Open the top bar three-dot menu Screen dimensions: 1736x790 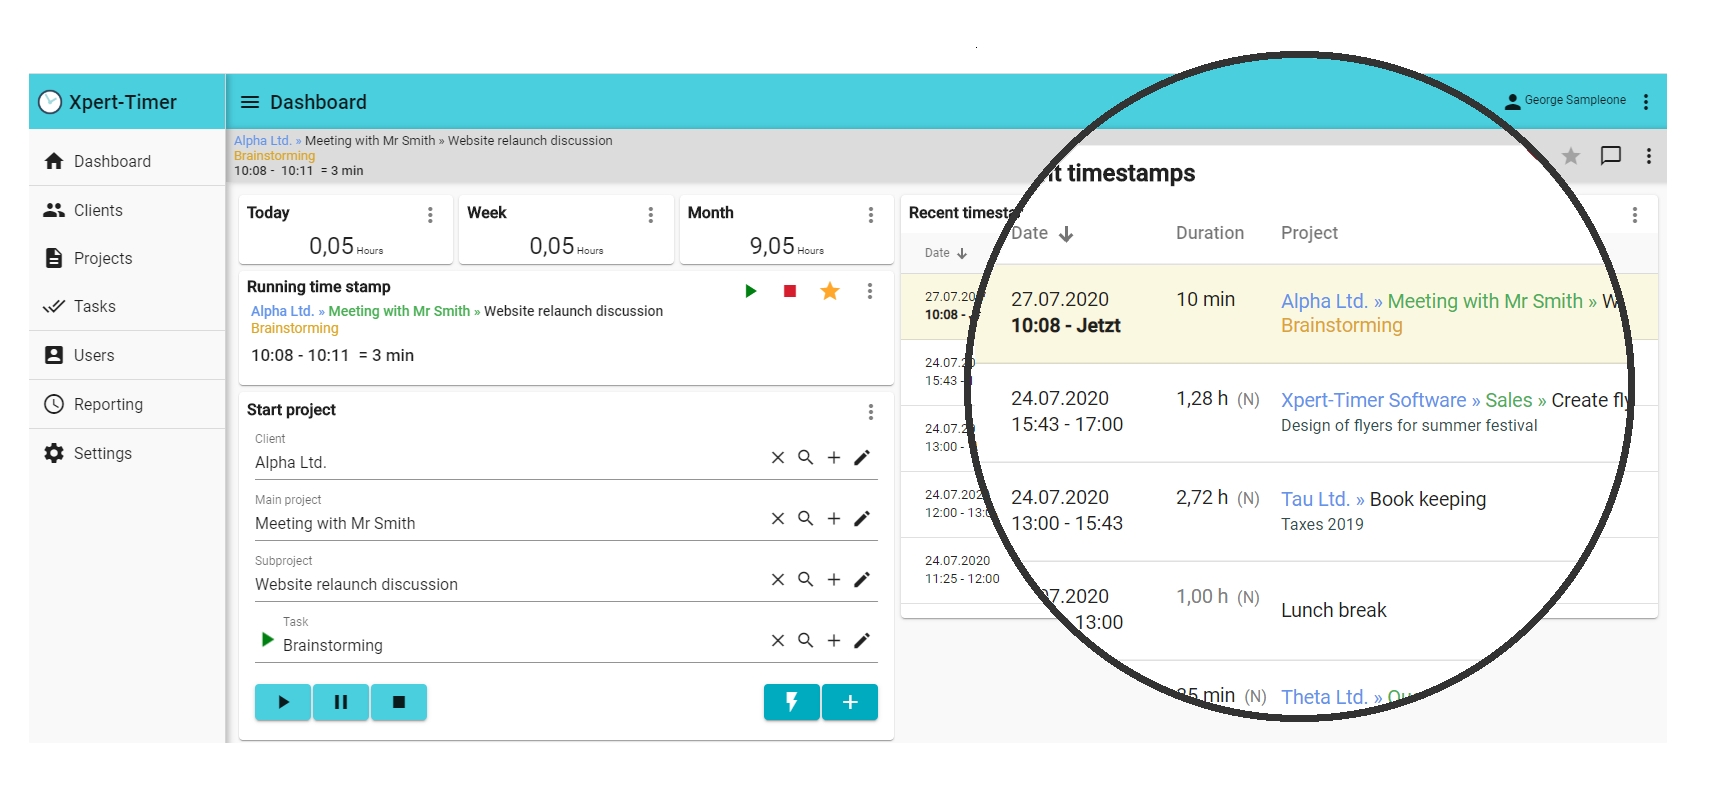point(1646,101)
